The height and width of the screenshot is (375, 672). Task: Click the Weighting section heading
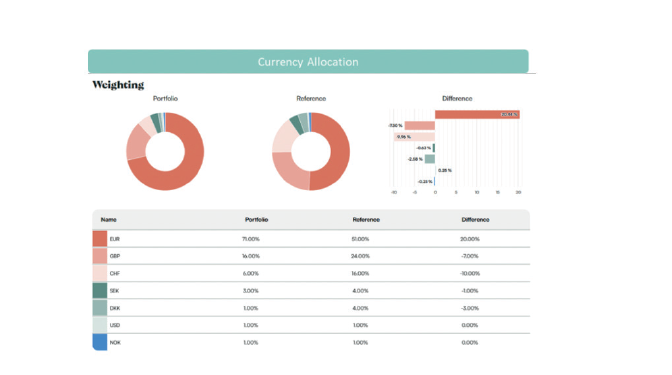click(x=118, y=85)
